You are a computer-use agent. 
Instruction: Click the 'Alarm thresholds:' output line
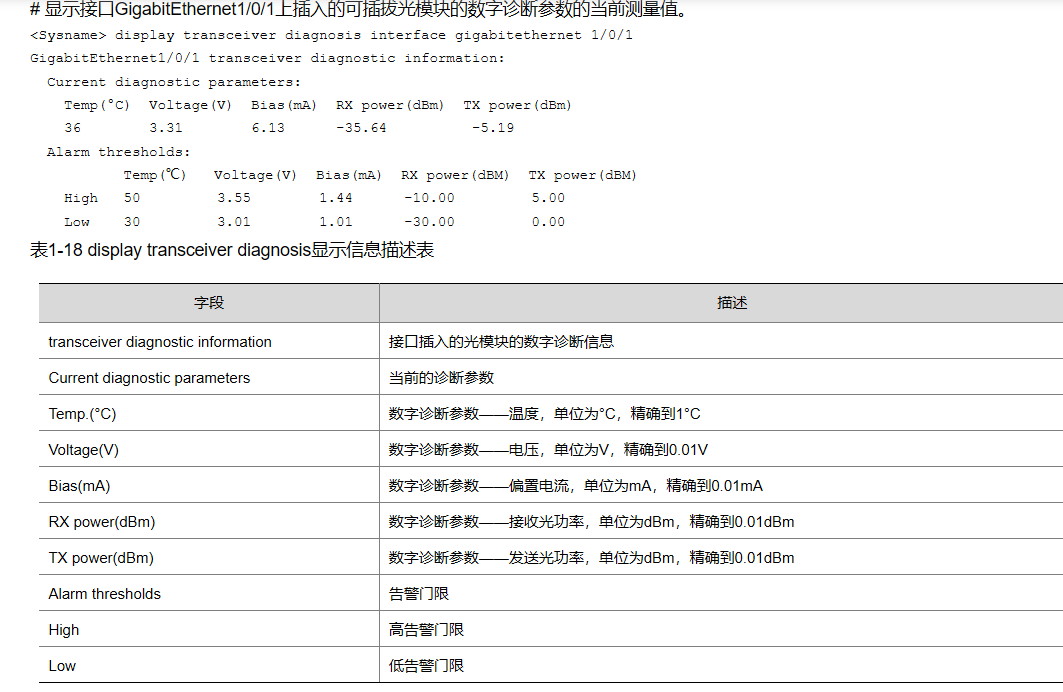(x=119, y=152)
